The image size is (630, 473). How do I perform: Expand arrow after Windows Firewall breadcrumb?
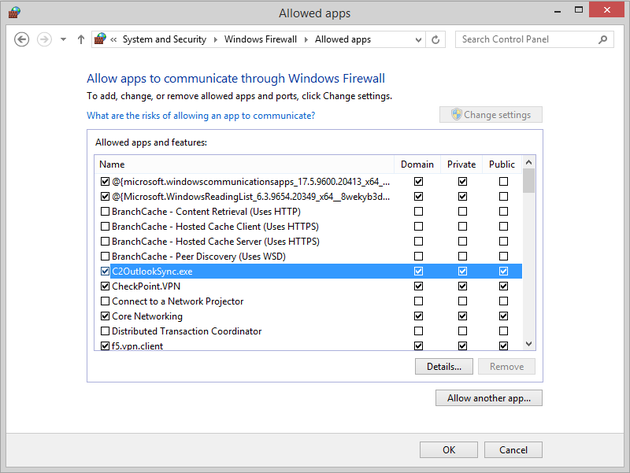(x=306, y=39)
